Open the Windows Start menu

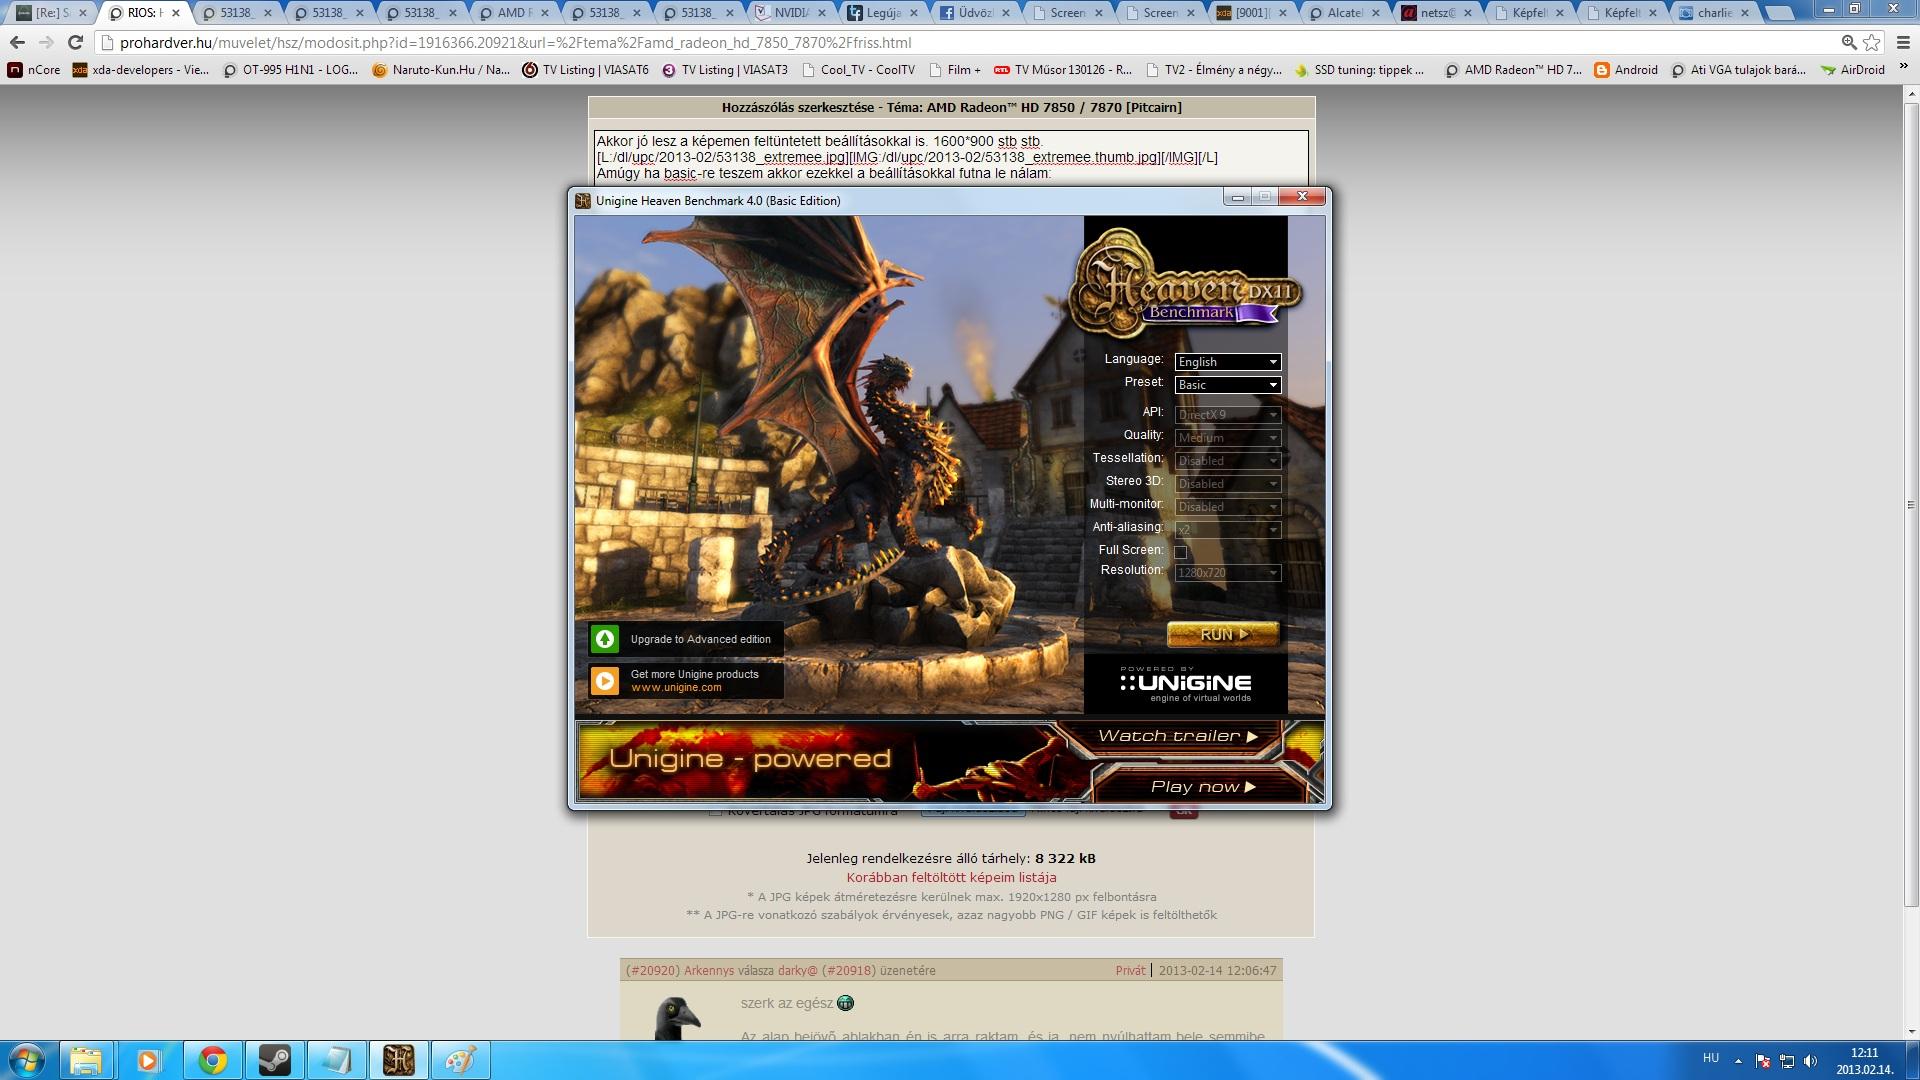point(27,1060)
